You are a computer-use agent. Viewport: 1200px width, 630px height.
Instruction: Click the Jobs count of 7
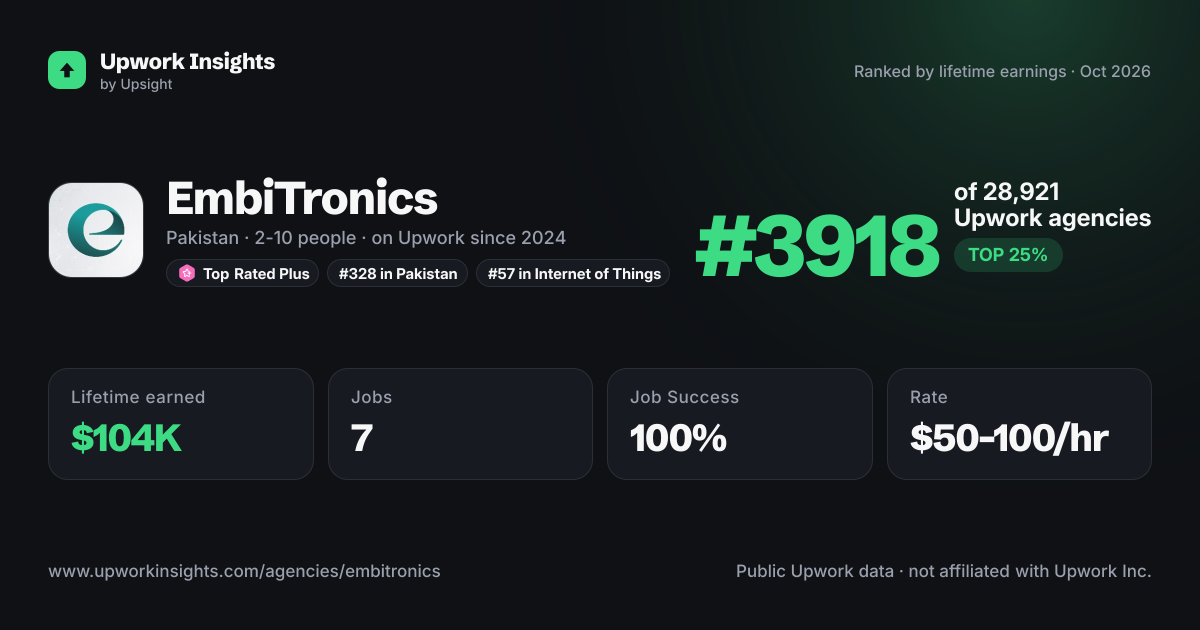362,438
